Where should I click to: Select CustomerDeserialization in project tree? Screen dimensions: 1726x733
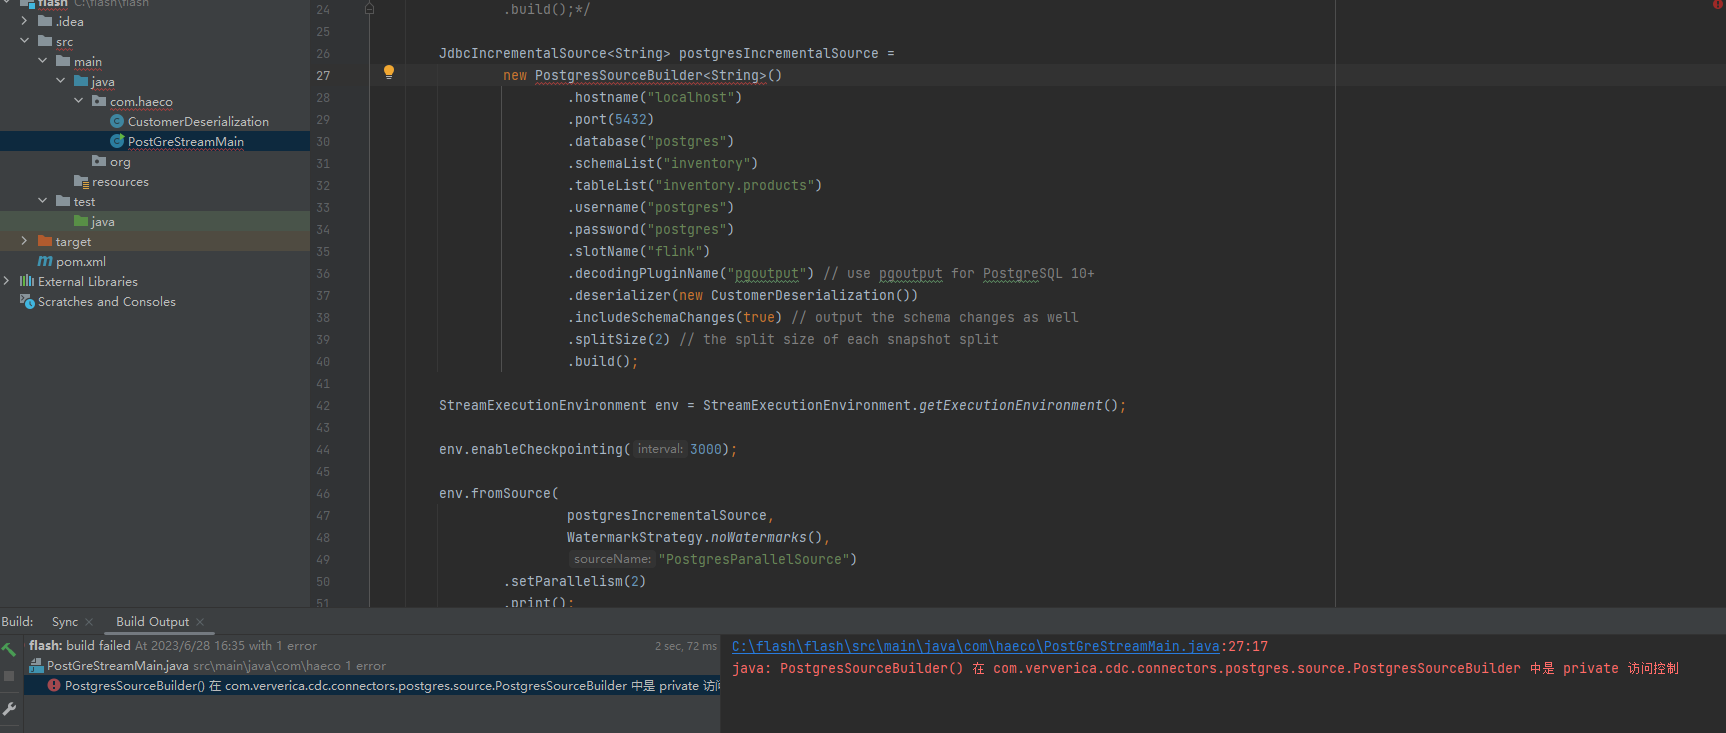tap(198, 121)
